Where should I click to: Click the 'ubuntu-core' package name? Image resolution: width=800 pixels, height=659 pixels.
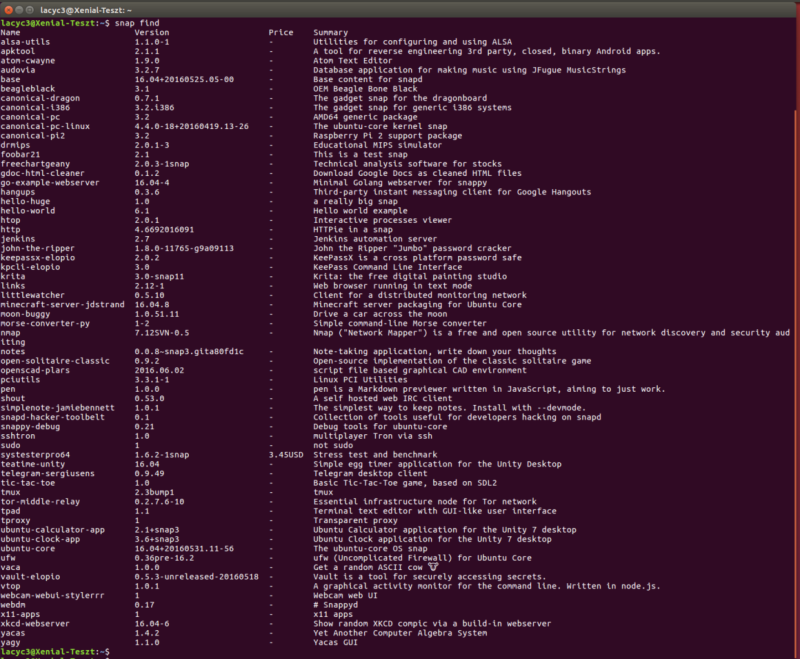pos(28,549)
